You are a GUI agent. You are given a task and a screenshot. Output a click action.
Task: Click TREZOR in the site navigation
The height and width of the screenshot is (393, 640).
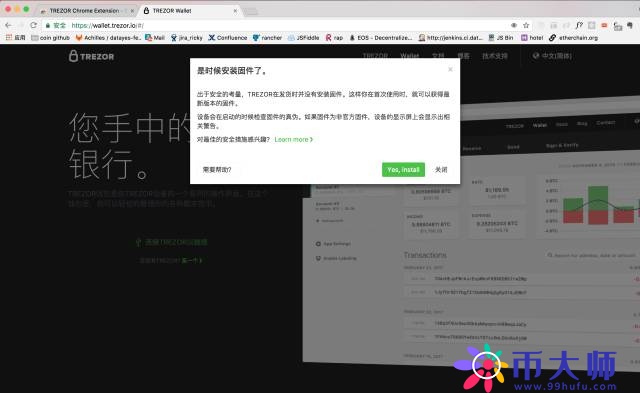(375, 56)
